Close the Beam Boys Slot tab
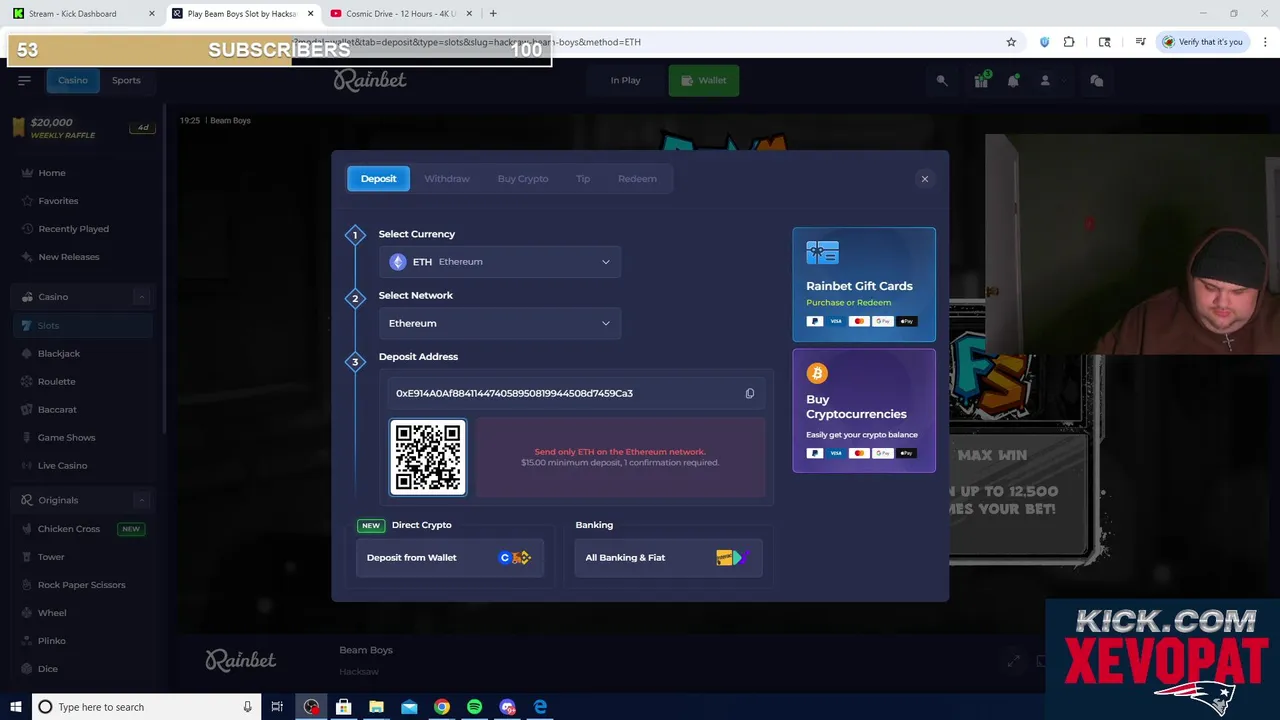The height and width of the screenshot is (720, 1280). click(310, 14)
